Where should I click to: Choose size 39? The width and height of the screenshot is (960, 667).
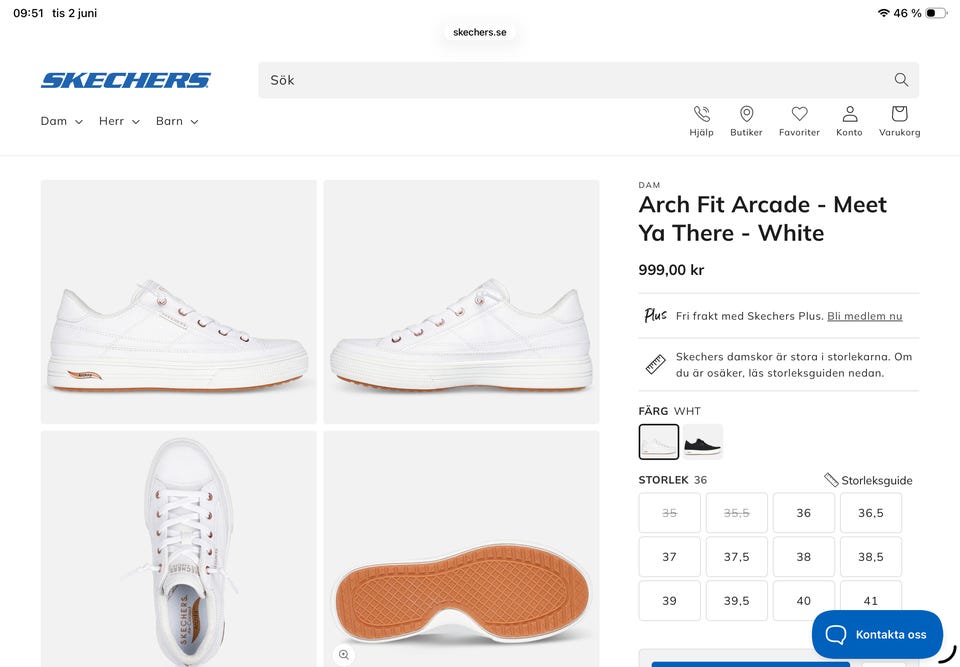(x=669, y=601)
